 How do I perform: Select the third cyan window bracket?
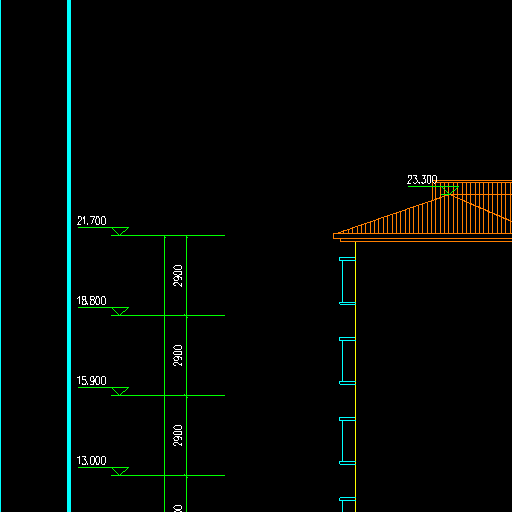pos(347,441)
